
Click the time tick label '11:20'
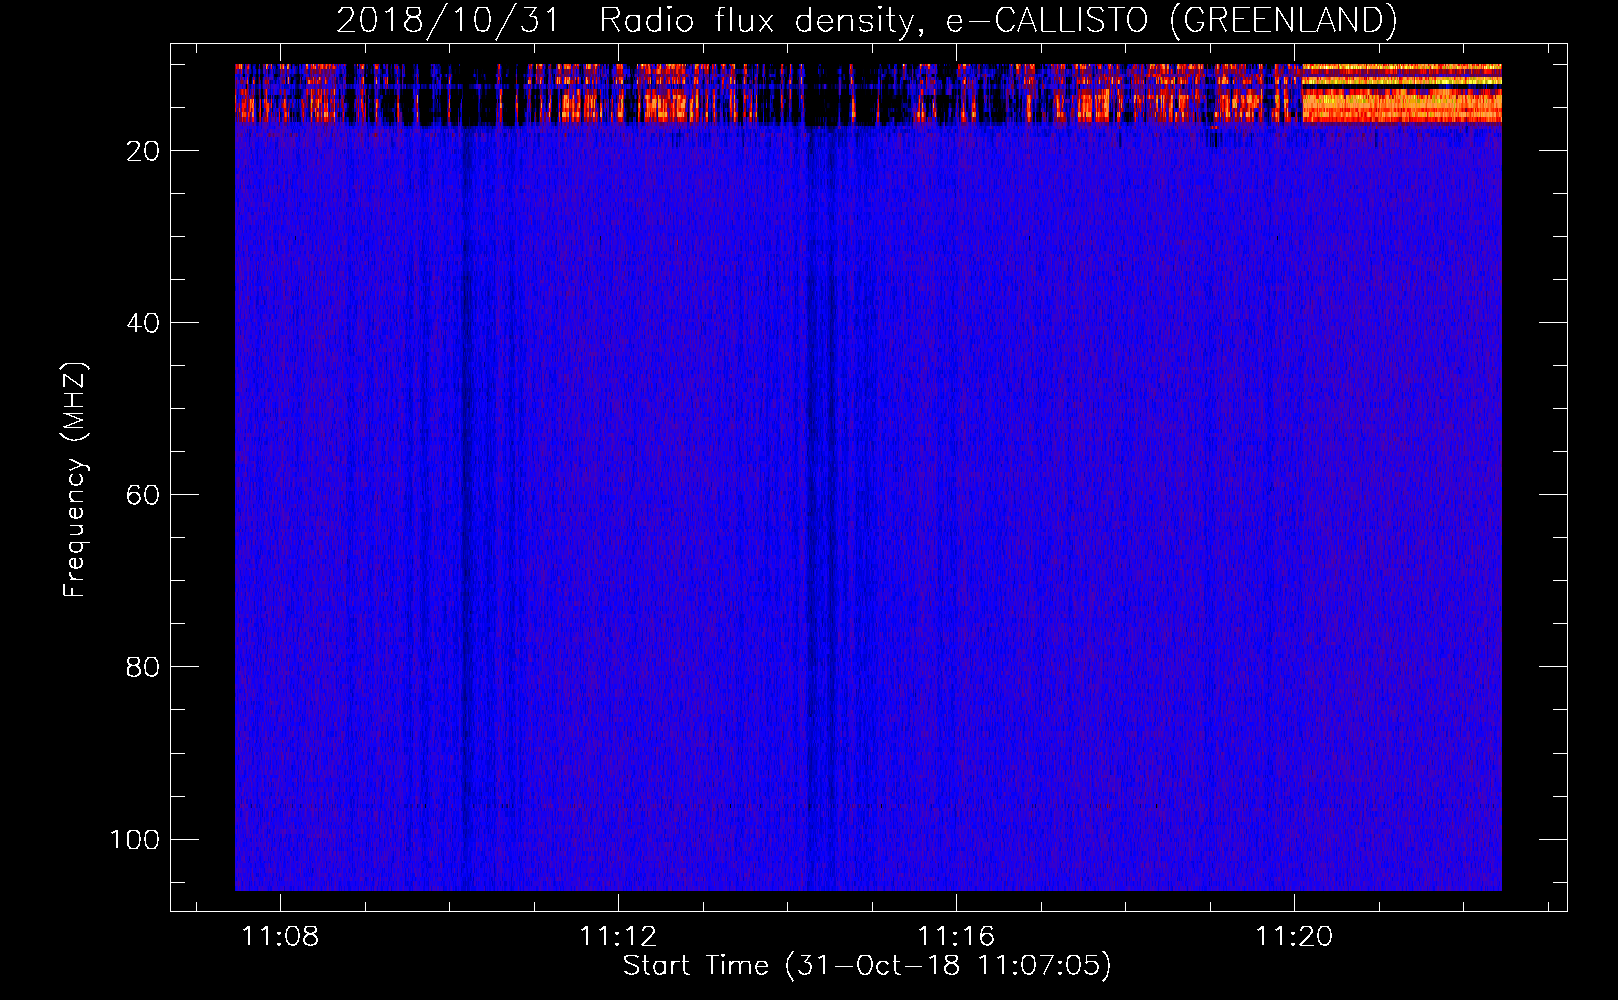pos(1295,936)
